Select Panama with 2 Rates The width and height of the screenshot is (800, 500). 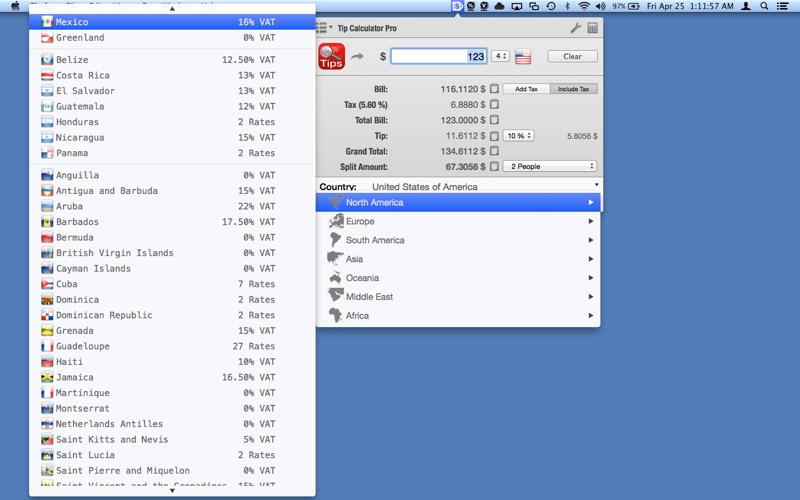[x=172, y=153]
